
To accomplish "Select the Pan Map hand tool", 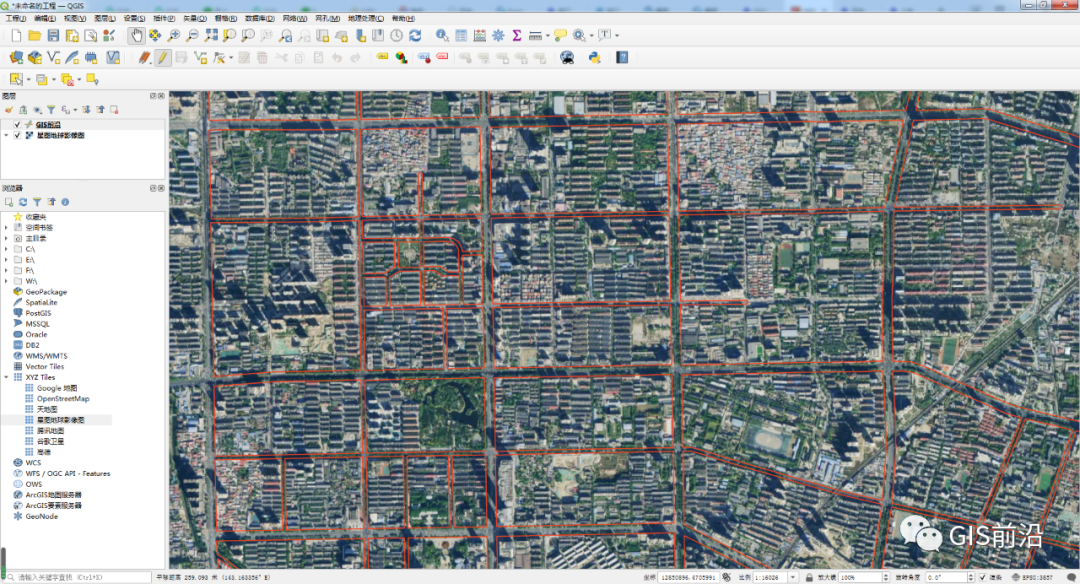I will (136, 35).
